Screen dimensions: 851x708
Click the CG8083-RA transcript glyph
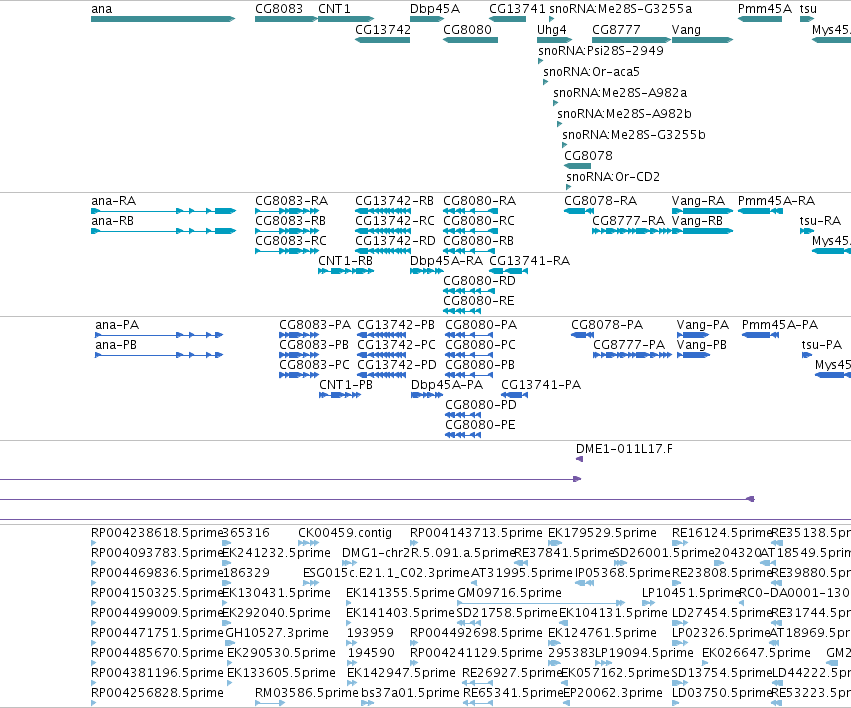click(x=287, y=211)
